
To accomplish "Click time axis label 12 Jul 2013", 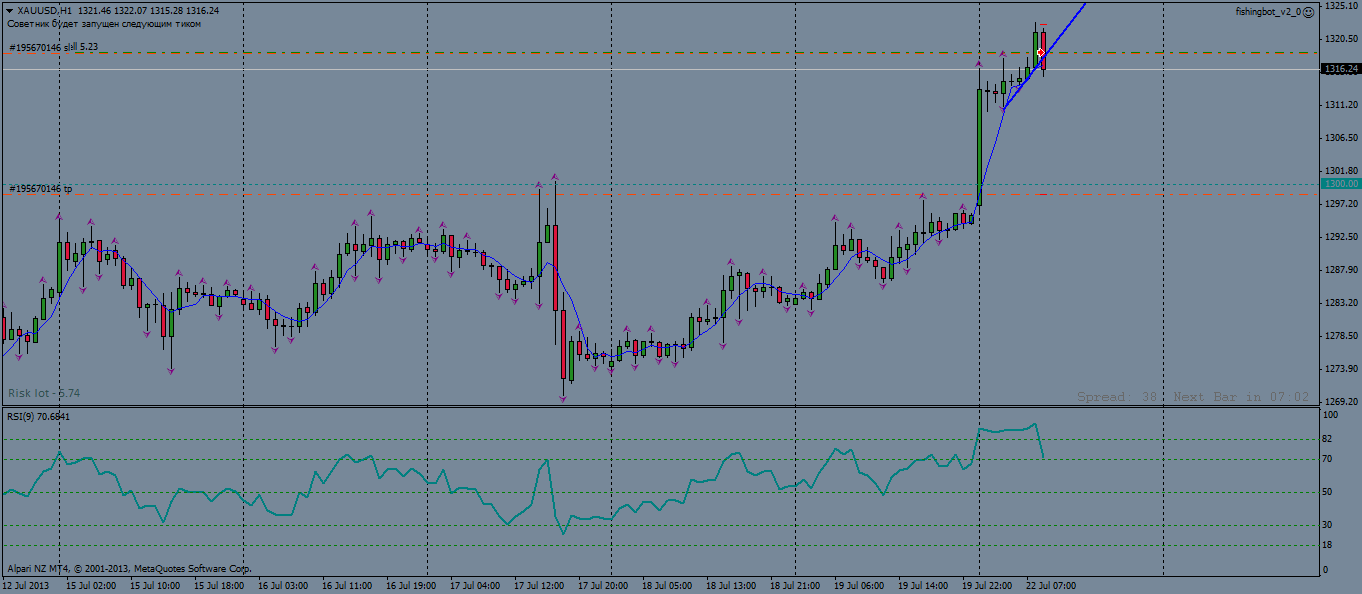I will coord(25,585).
